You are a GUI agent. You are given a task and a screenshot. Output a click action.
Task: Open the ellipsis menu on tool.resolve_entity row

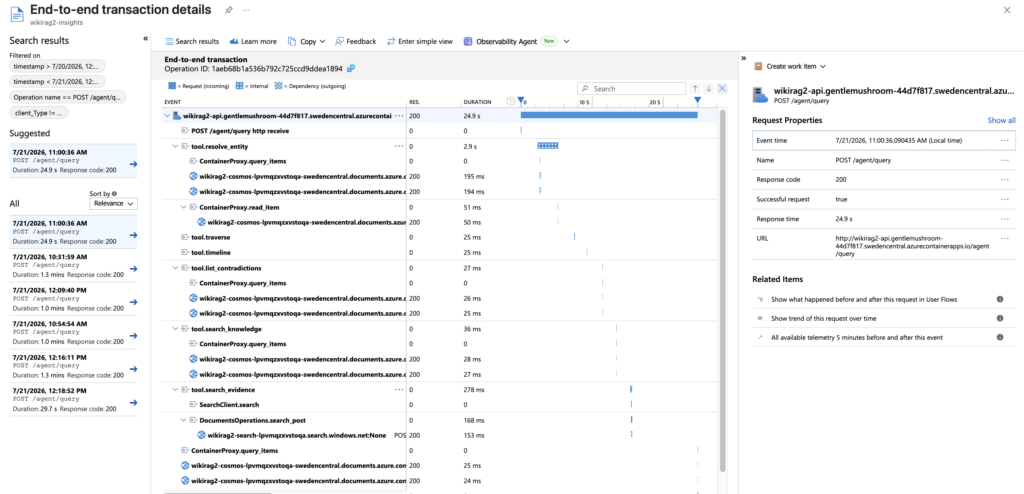pos(399,146)
